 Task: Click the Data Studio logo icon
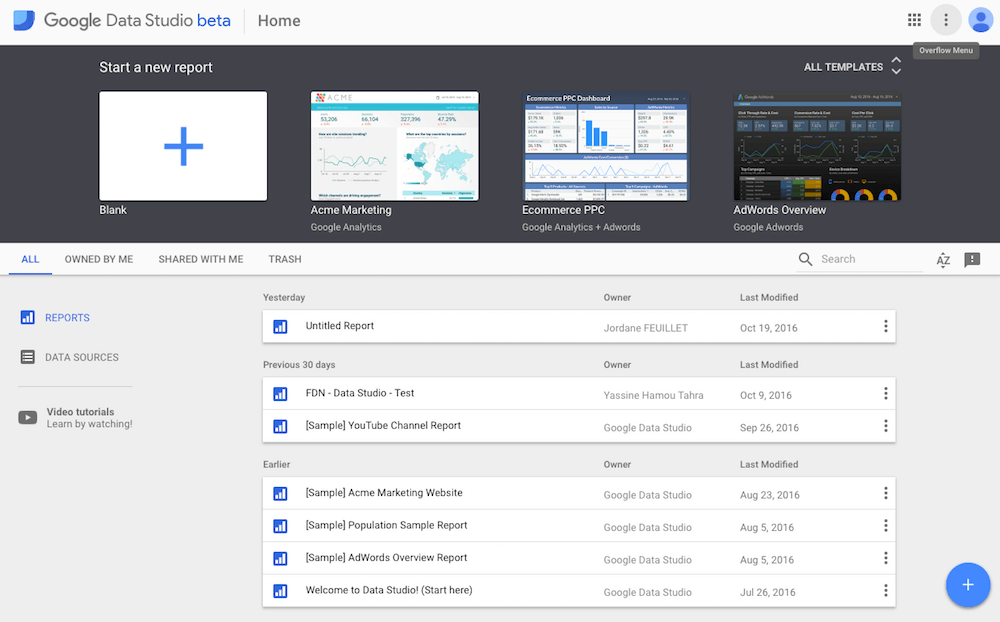(24, 20)
